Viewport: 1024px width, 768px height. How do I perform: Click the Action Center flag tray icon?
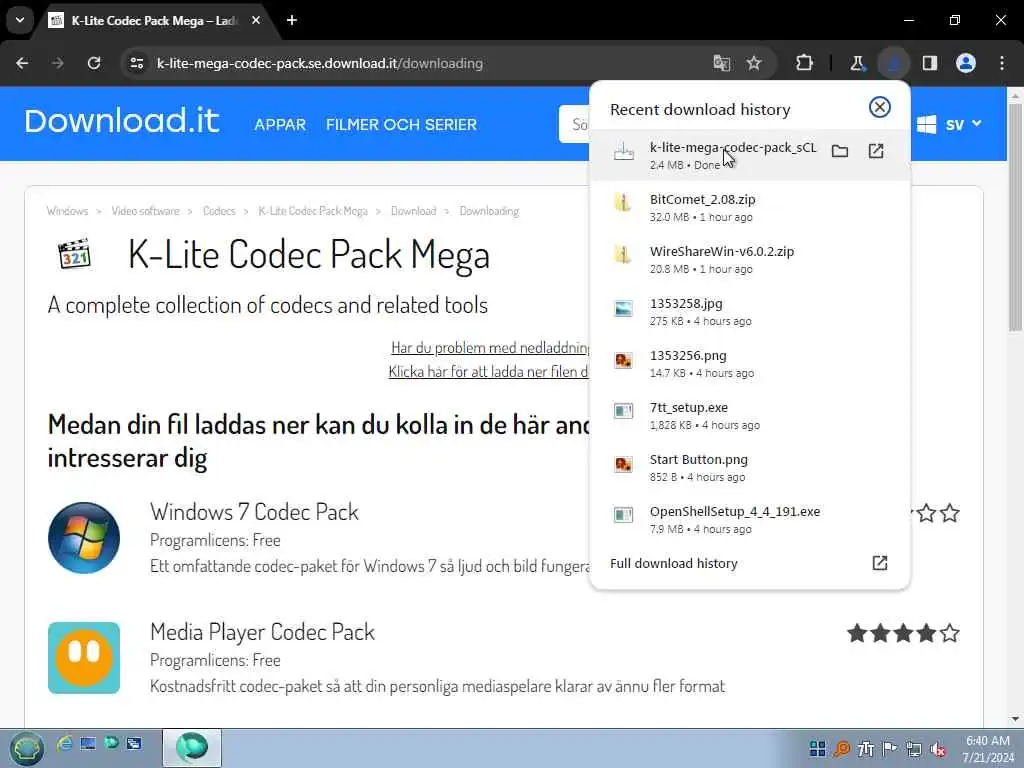(x=889, y=749)
